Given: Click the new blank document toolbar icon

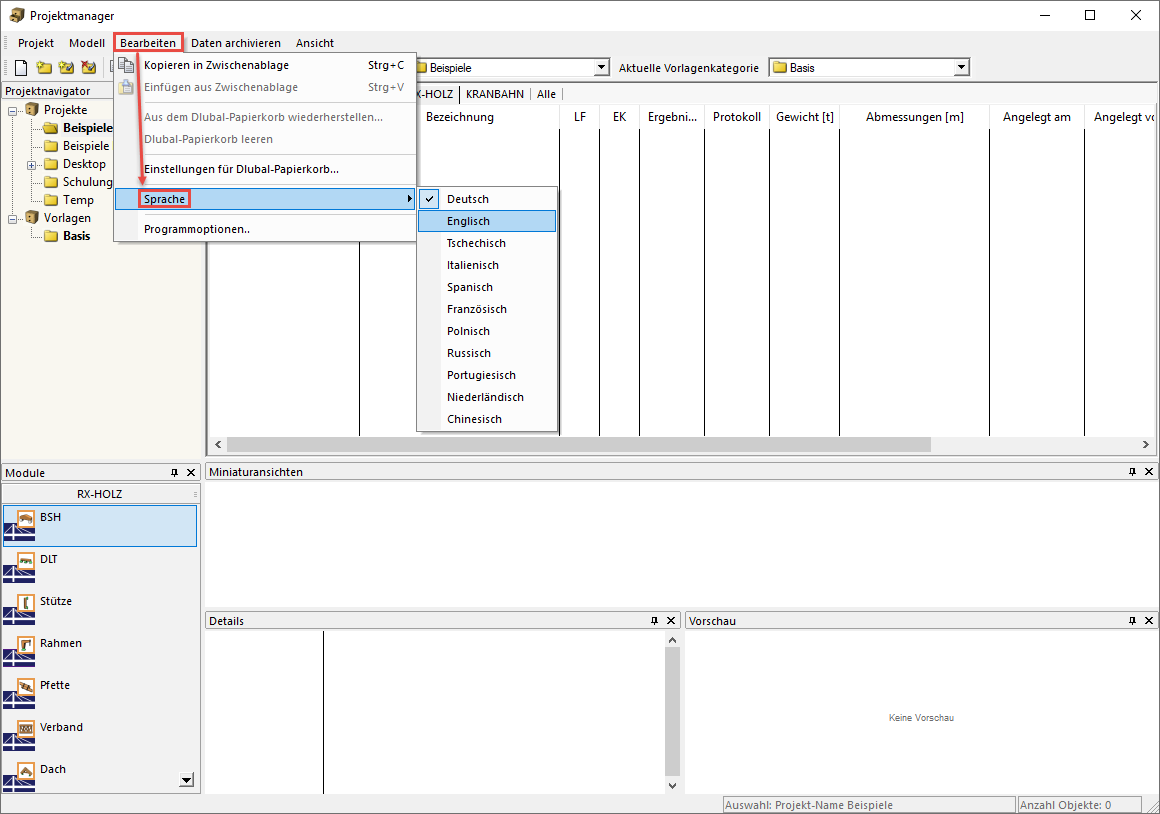Looking at the screenshot, I should (21, 68).
